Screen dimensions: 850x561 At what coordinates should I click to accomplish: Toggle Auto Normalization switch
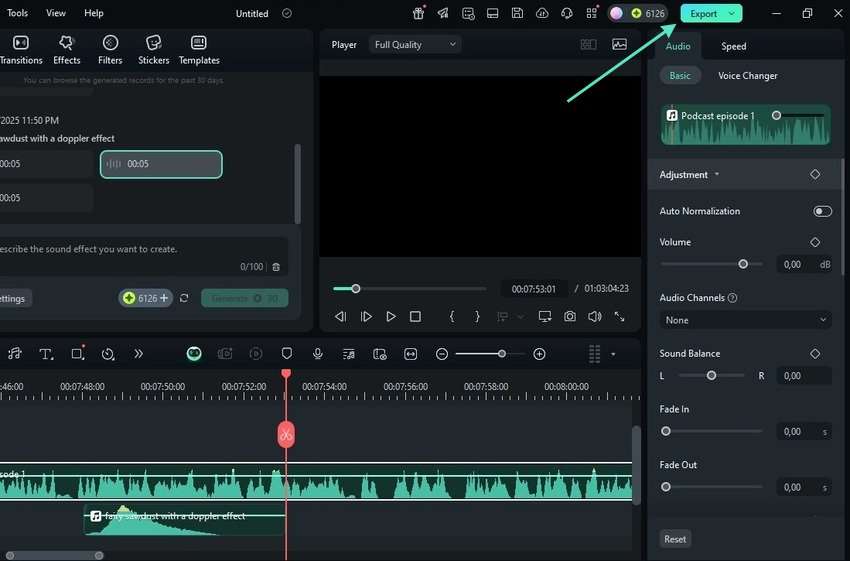click(822, 211)
